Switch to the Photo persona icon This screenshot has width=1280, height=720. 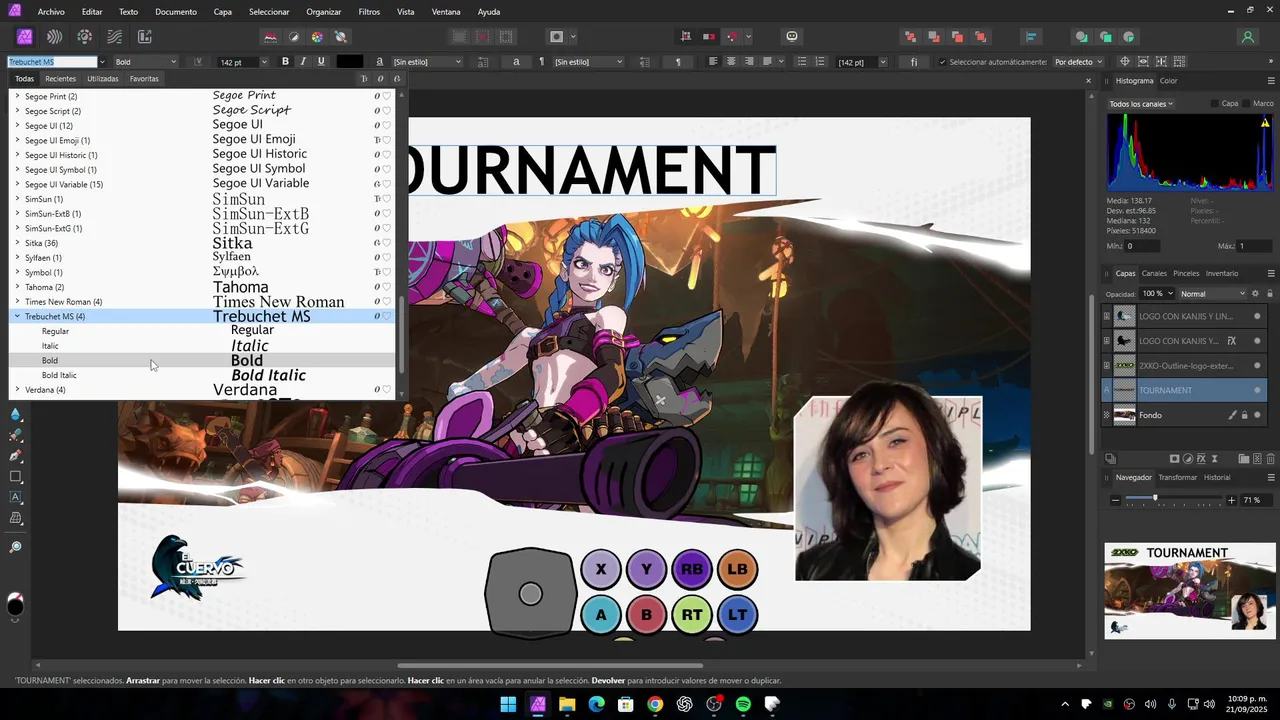point(24,37)
